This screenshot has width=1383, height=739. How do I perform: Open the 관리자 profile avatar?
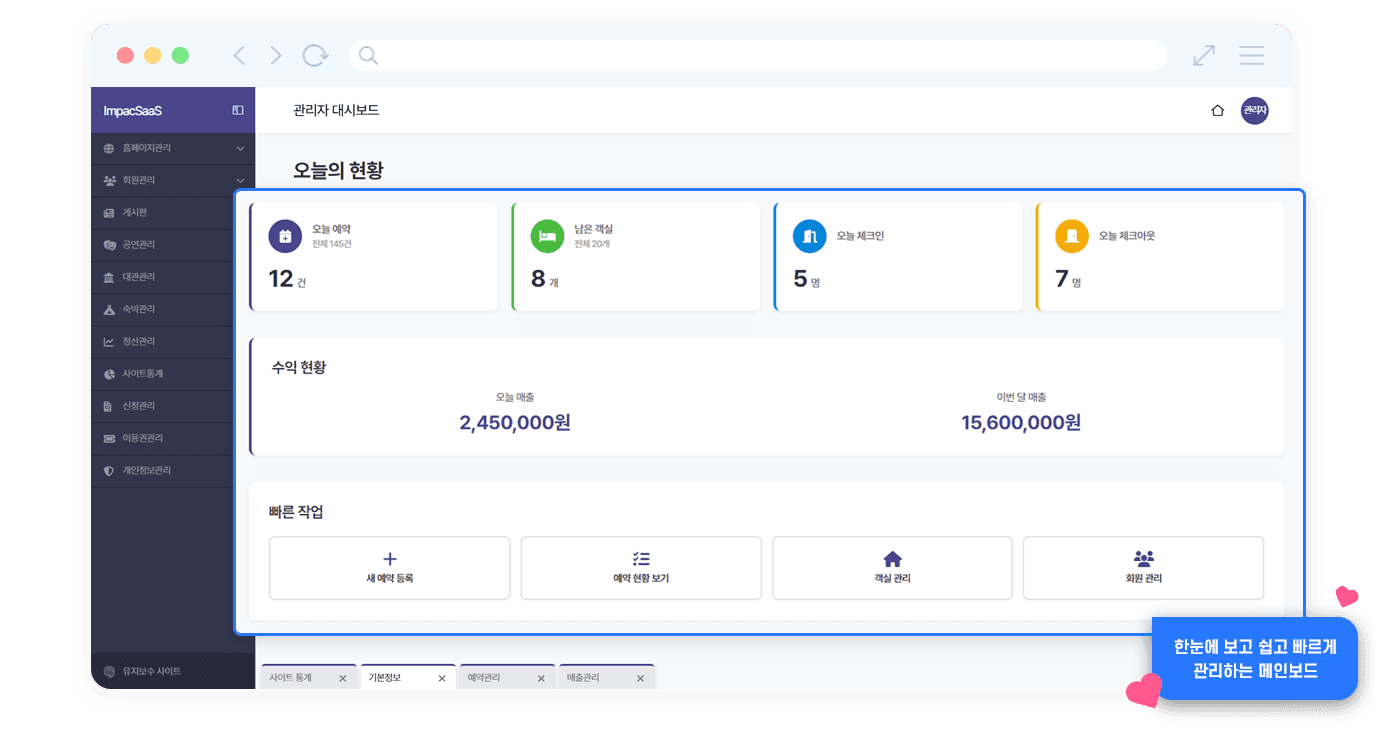(x=1254, y=110)
